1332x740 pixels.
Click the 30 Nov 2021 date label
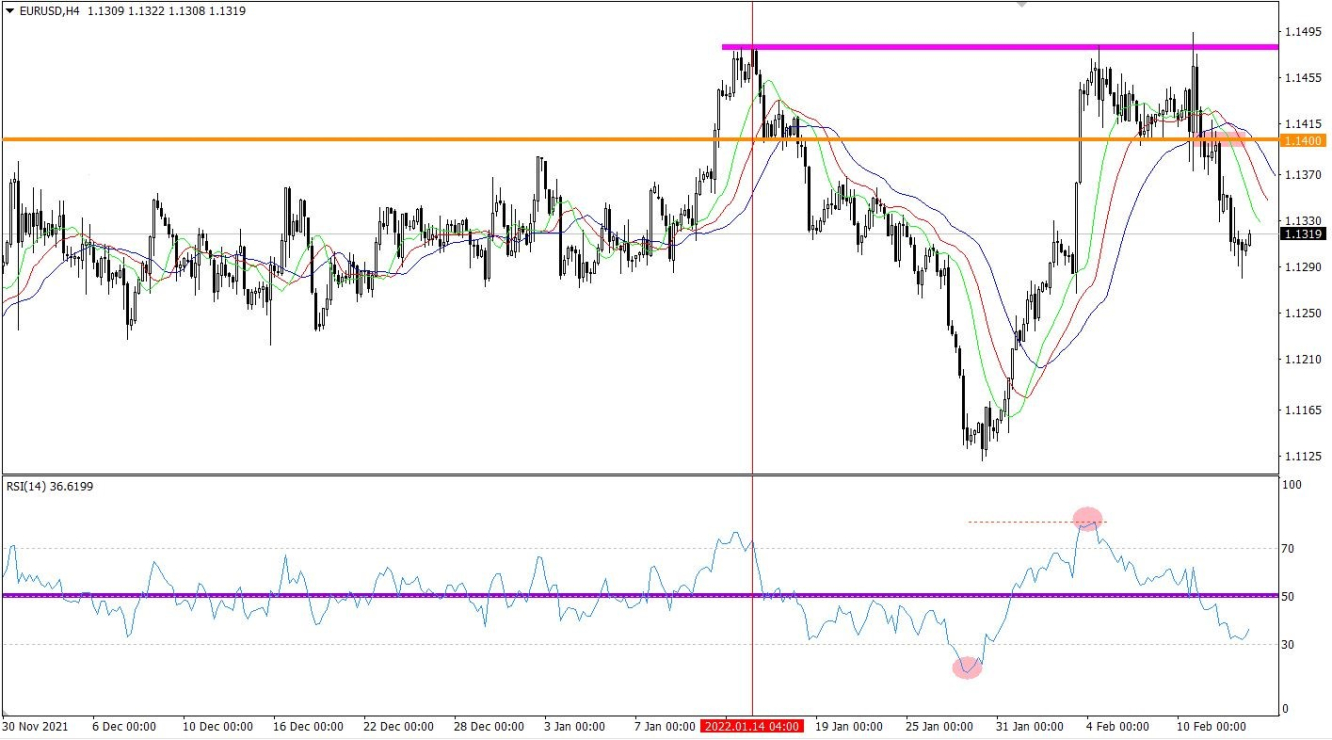[33, 727]
